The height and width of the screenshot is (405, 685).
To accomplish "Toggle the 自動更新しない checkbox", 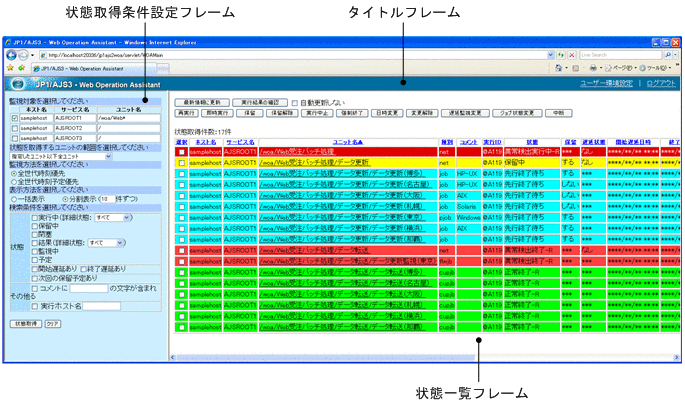I will (x=294, y=103).
